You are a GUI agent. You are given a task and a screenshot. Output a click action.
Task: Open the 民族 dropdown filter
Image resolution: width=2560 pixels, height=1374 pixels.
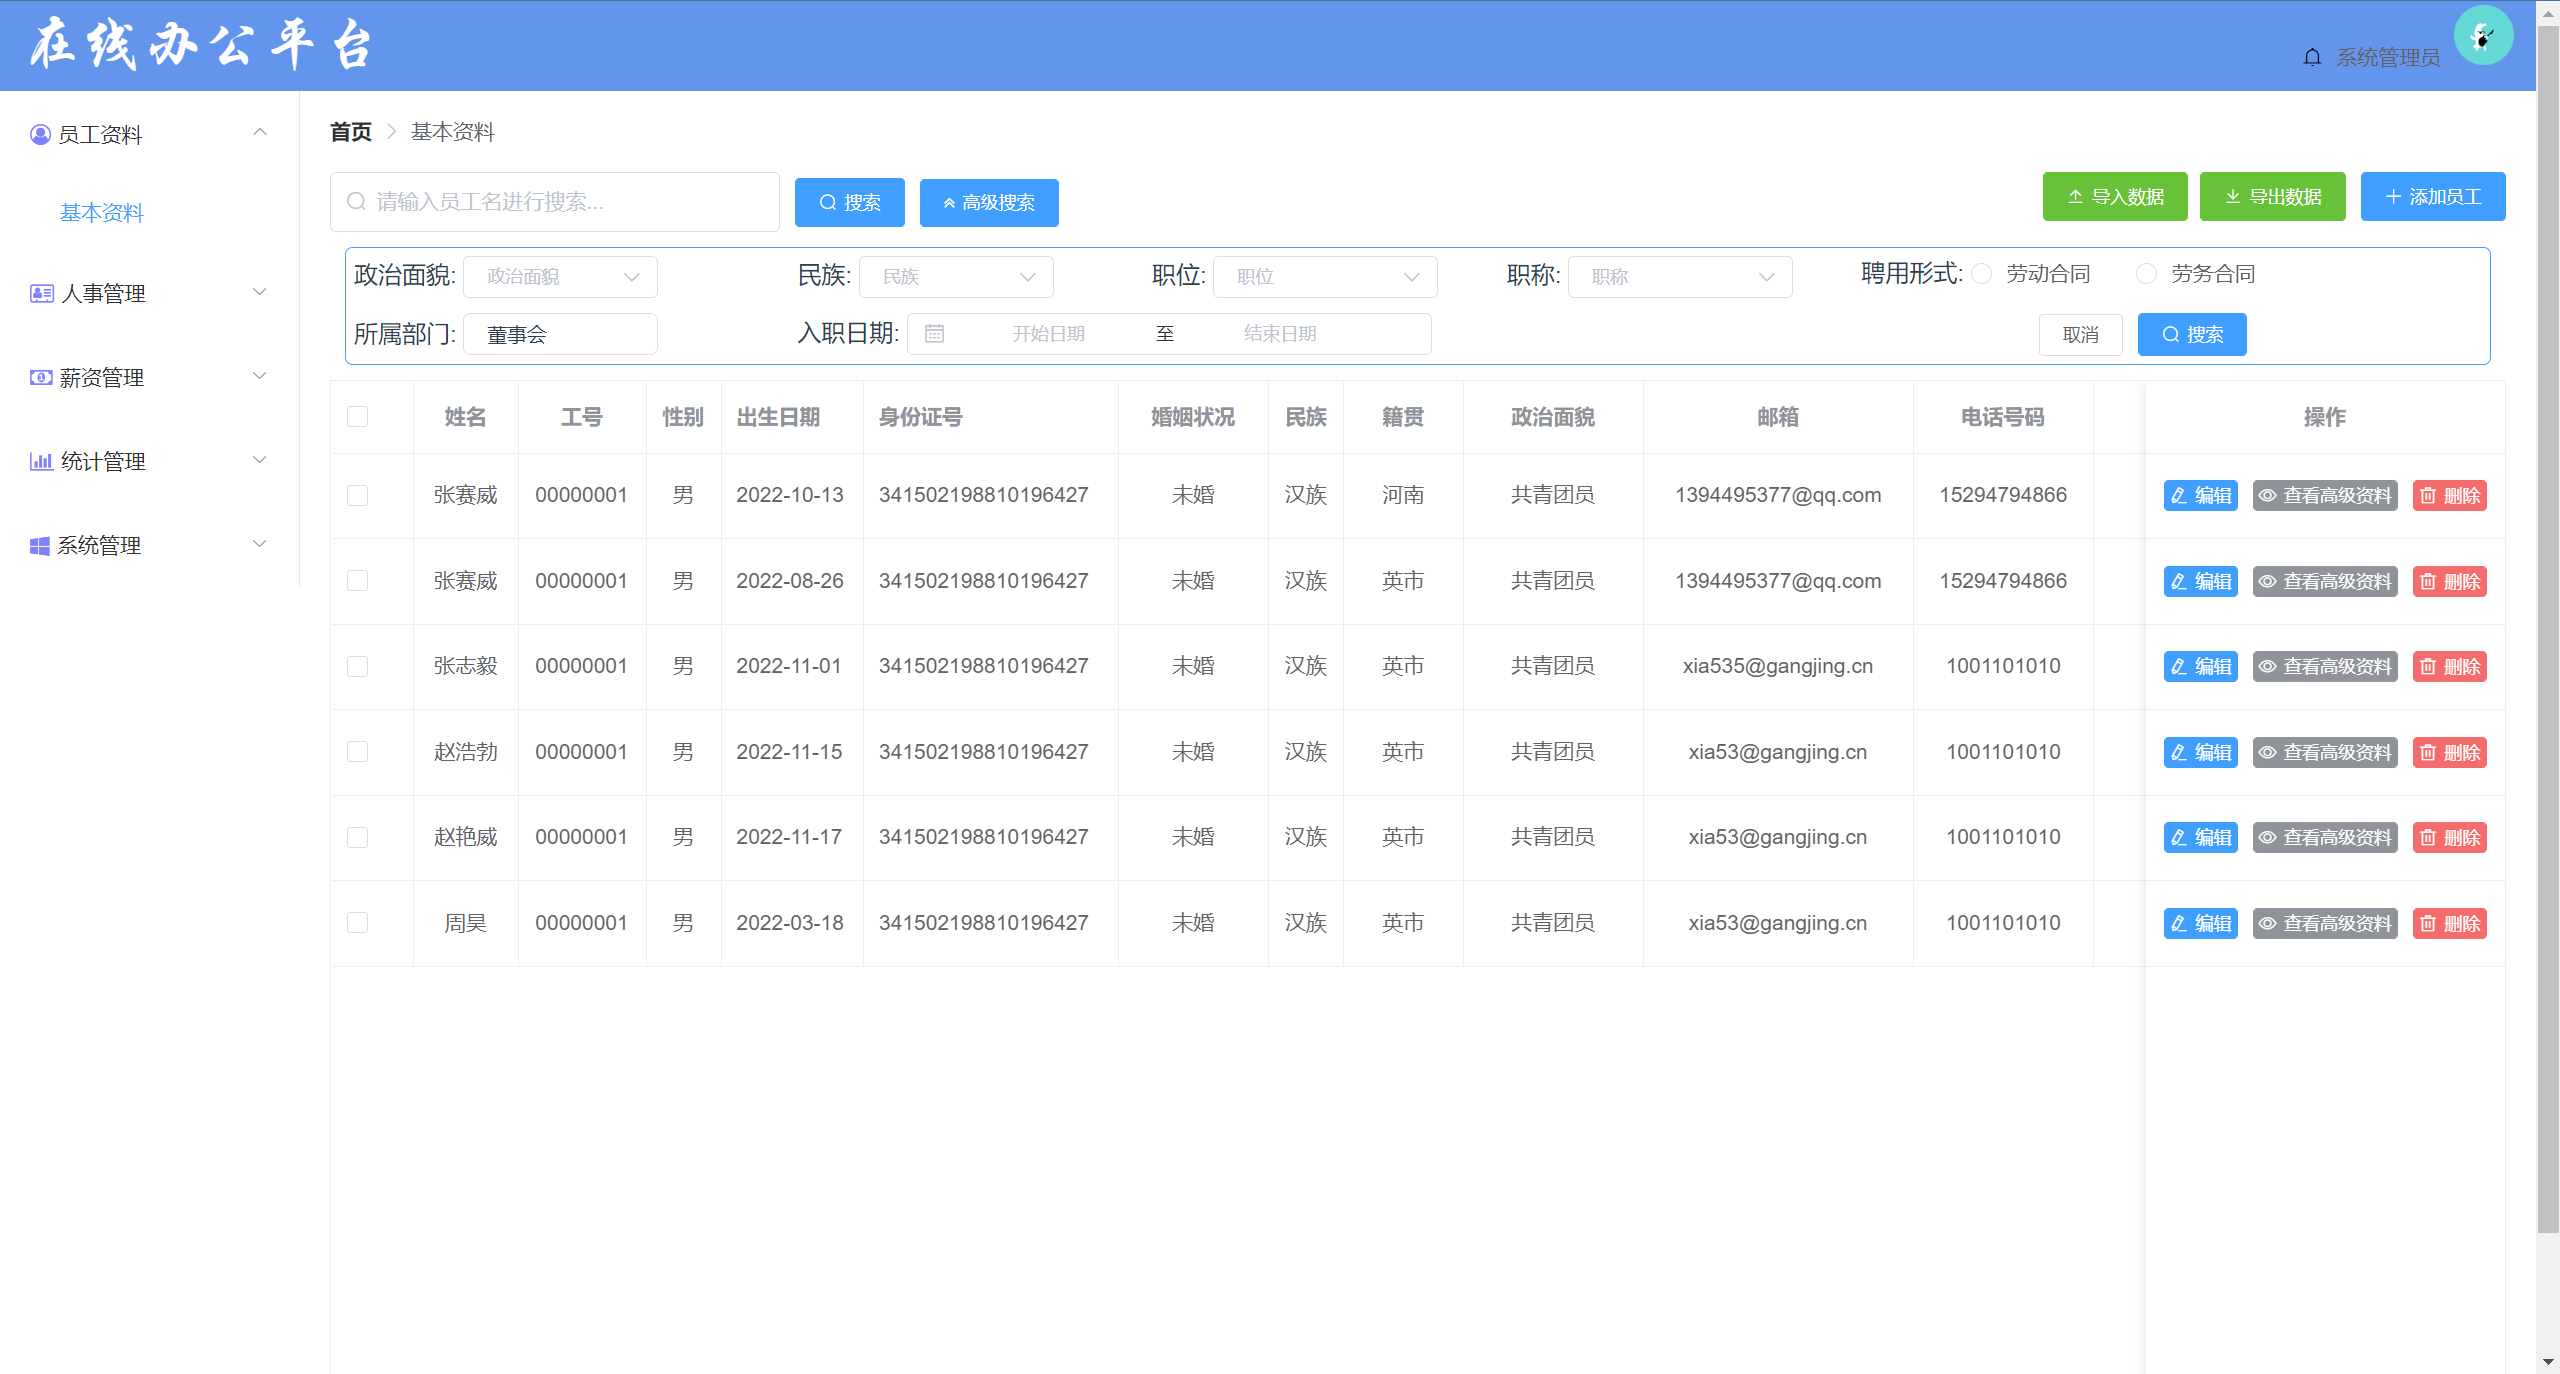955,277
